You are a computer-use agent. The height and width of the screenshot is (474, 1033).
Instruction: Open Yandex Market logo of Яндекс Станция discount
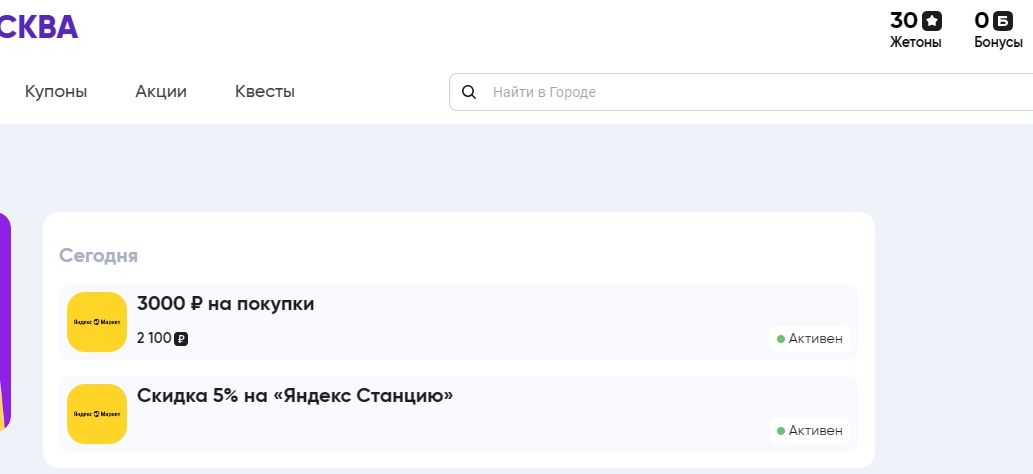[97, 414]
